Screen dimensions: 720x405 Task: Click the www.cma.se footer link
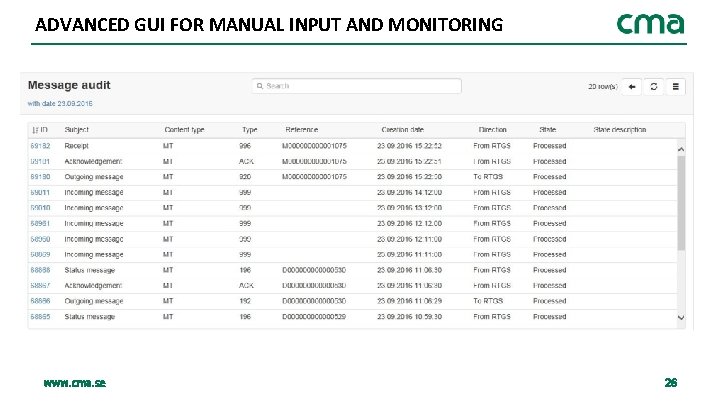pos(75,383)
